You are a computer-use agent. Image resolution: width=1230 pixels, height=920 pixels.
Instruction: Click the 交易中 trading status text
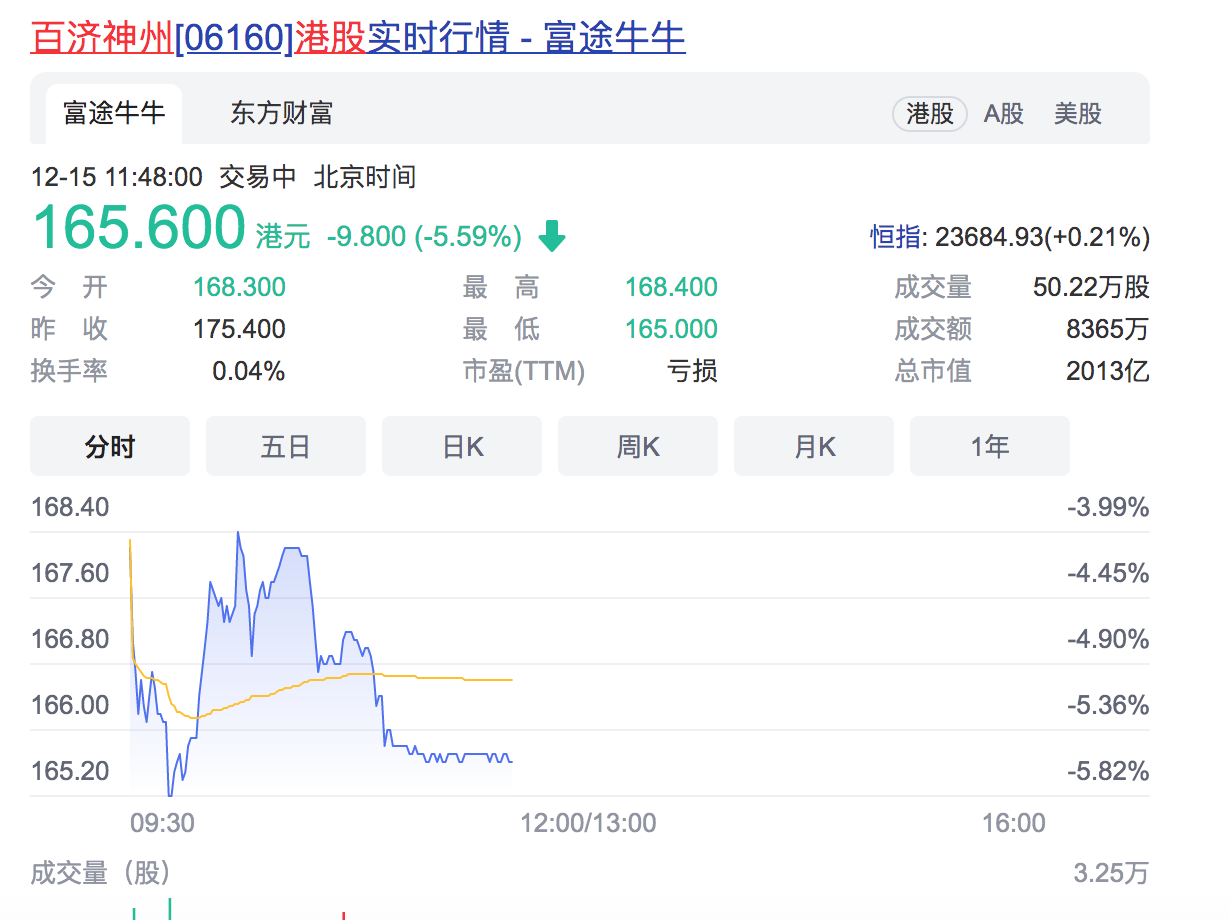[x=258, y=178]
